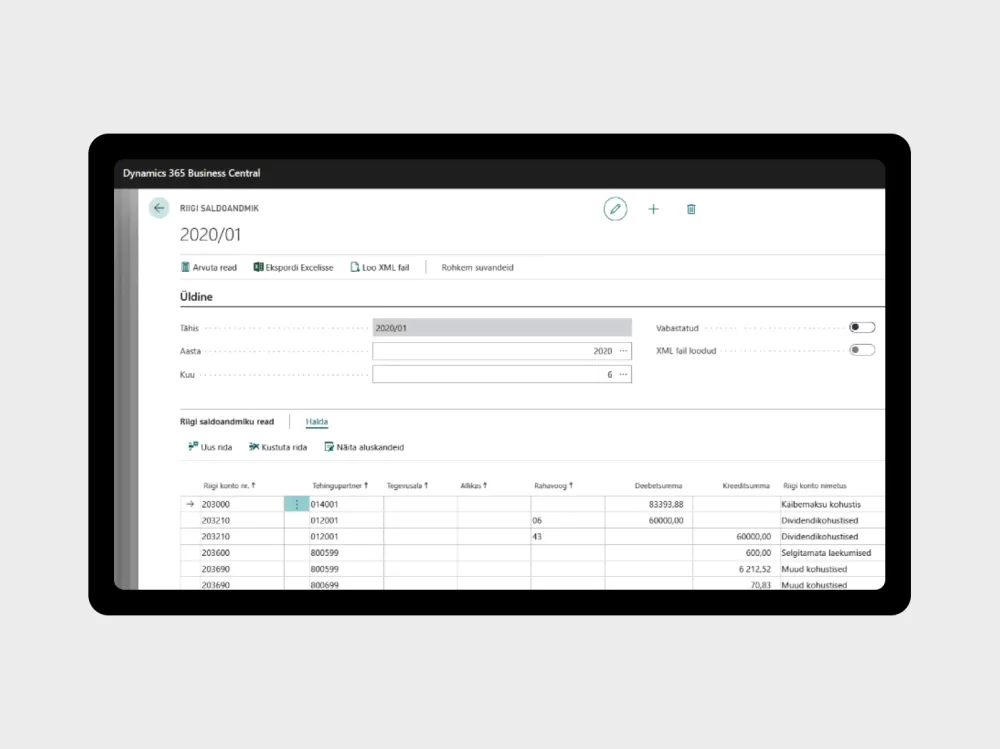The image size is (1000, 749).
Task: Click Deebetsumma column header
Action: coord(658,486)
